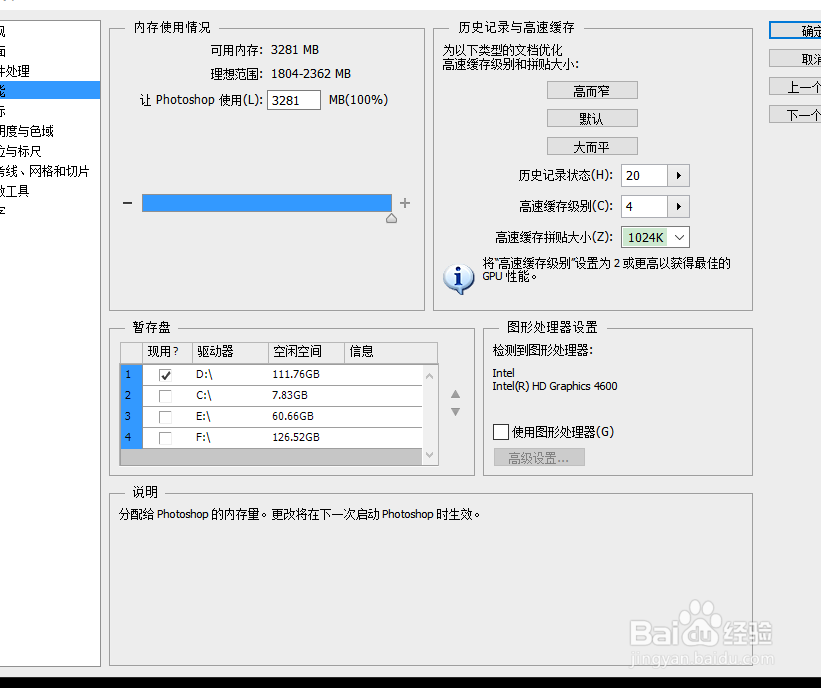Screen dimensions: 821x688
Task: Move selected scratch disk up with arrow
Action: pos(455,394)
